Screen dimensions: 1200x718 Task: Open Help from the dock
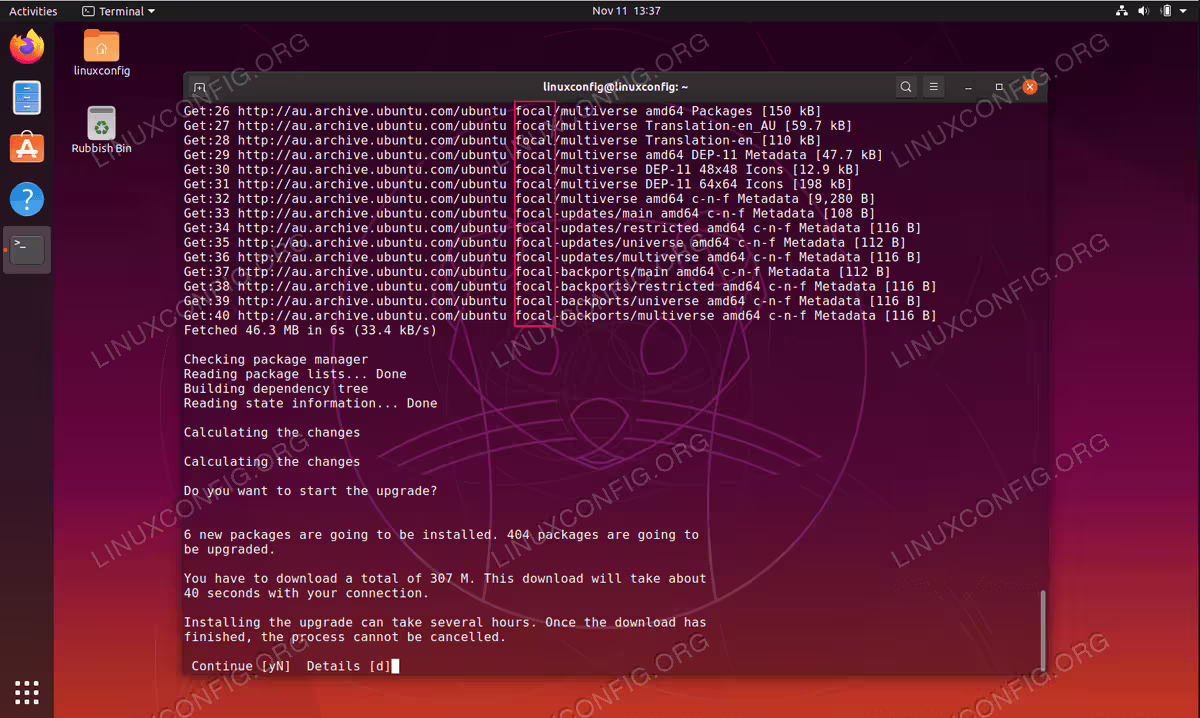(x=27, y=199)
